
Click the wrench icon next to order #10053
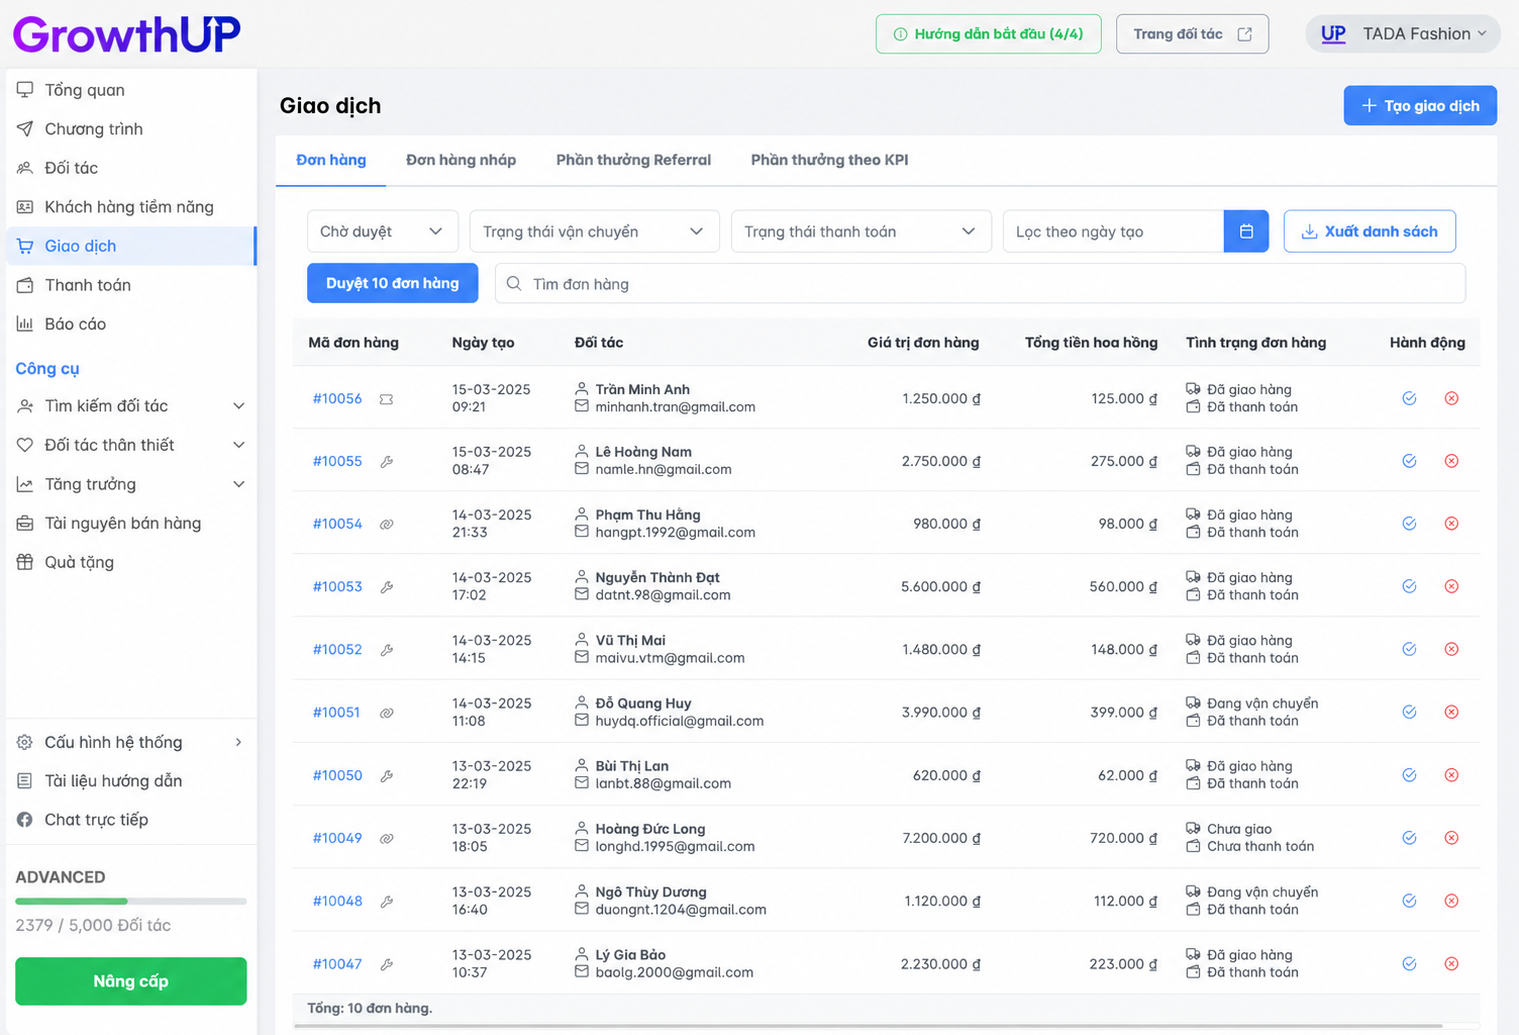pyautogui.click(x=386, y=587)
